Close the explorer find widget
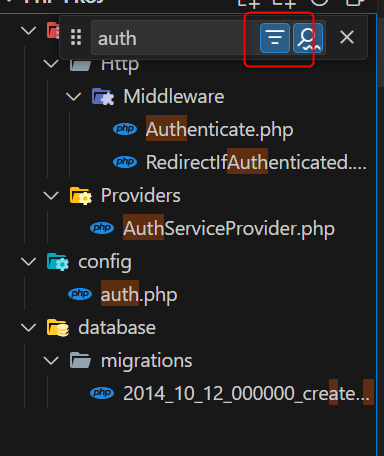 pos(347,37)
